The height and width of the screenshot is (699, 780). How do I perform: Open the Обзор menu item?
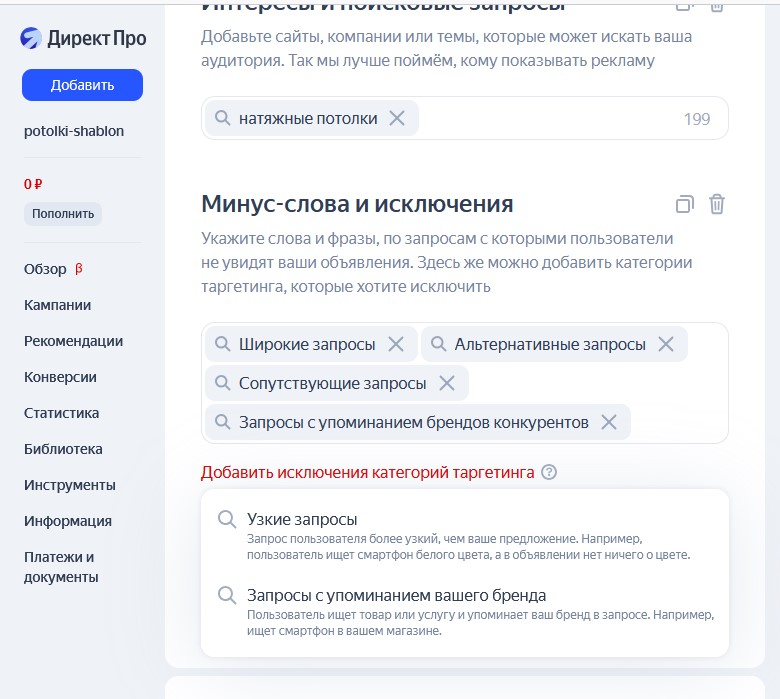point(45,269)
